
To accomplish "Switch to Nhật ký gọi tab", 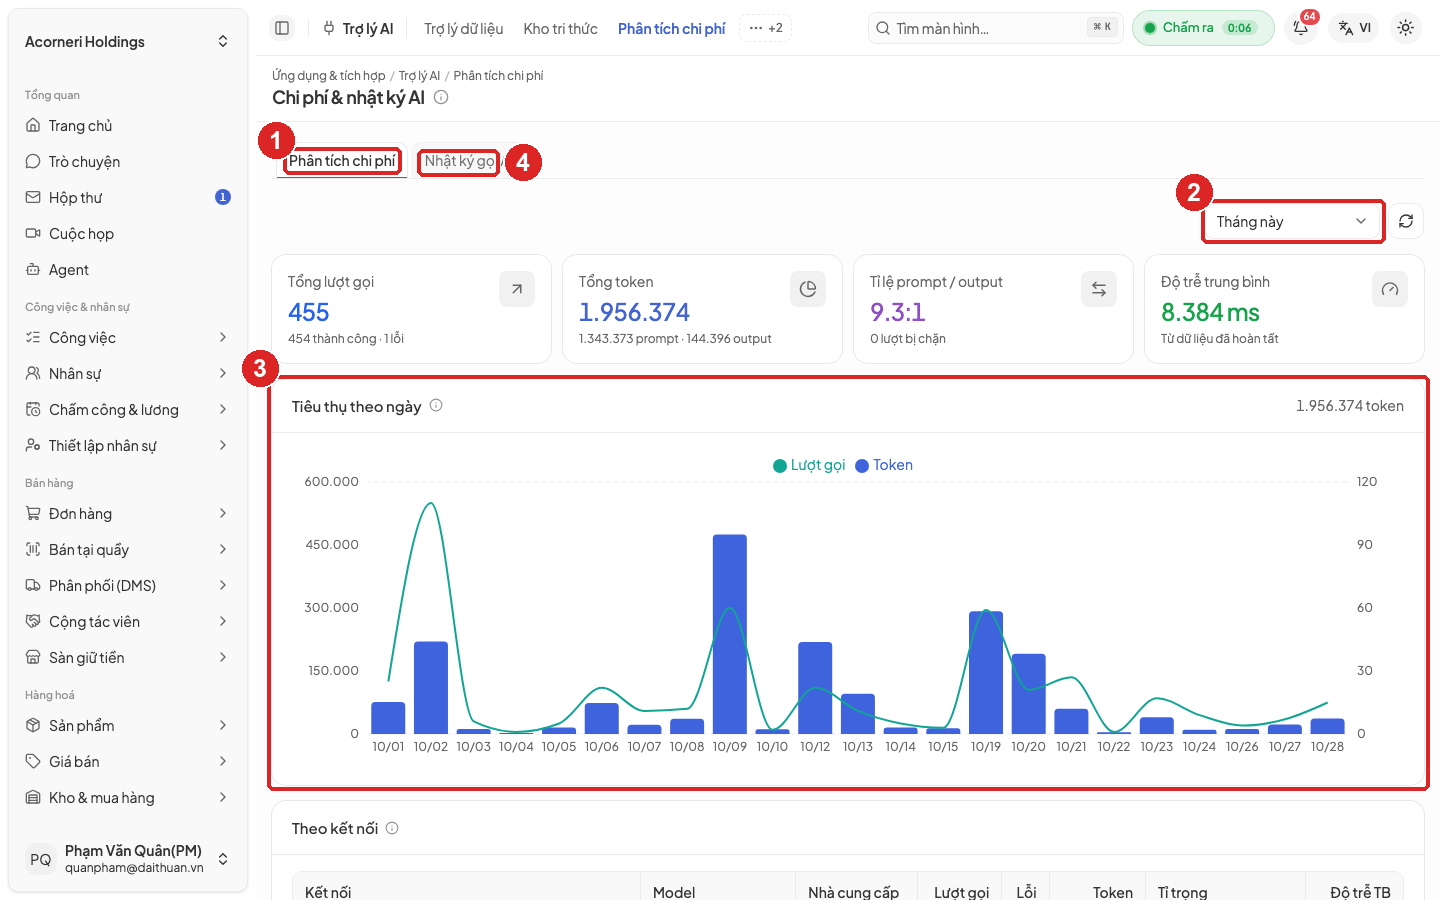I will tap(459, 161).
